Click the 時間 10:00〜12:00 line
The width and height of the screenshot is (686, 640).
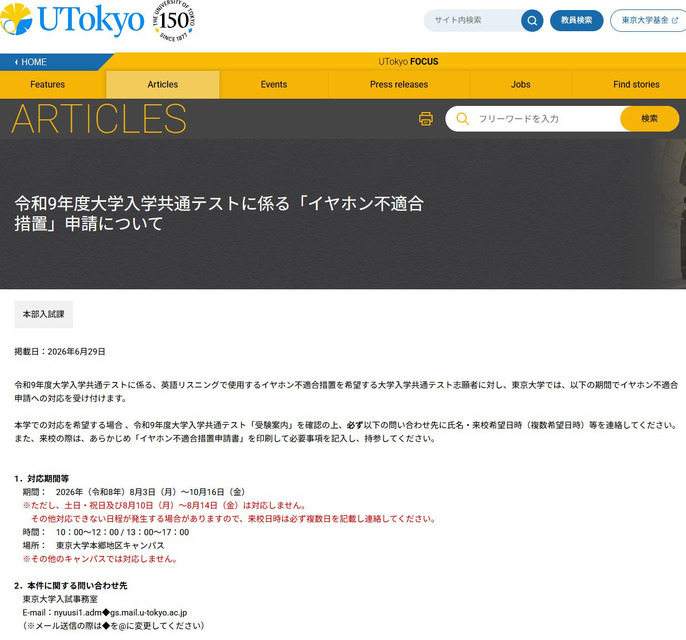pos(106,532)
